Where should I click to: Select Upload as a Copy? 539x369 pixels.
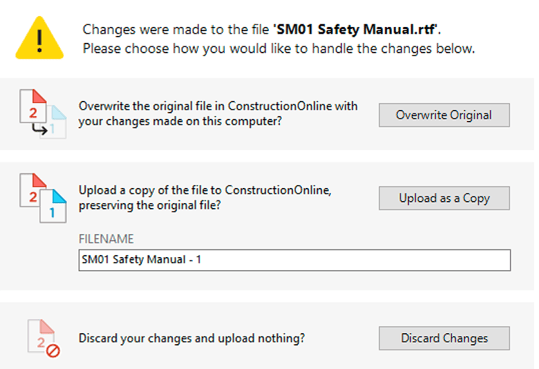[444, 198]
